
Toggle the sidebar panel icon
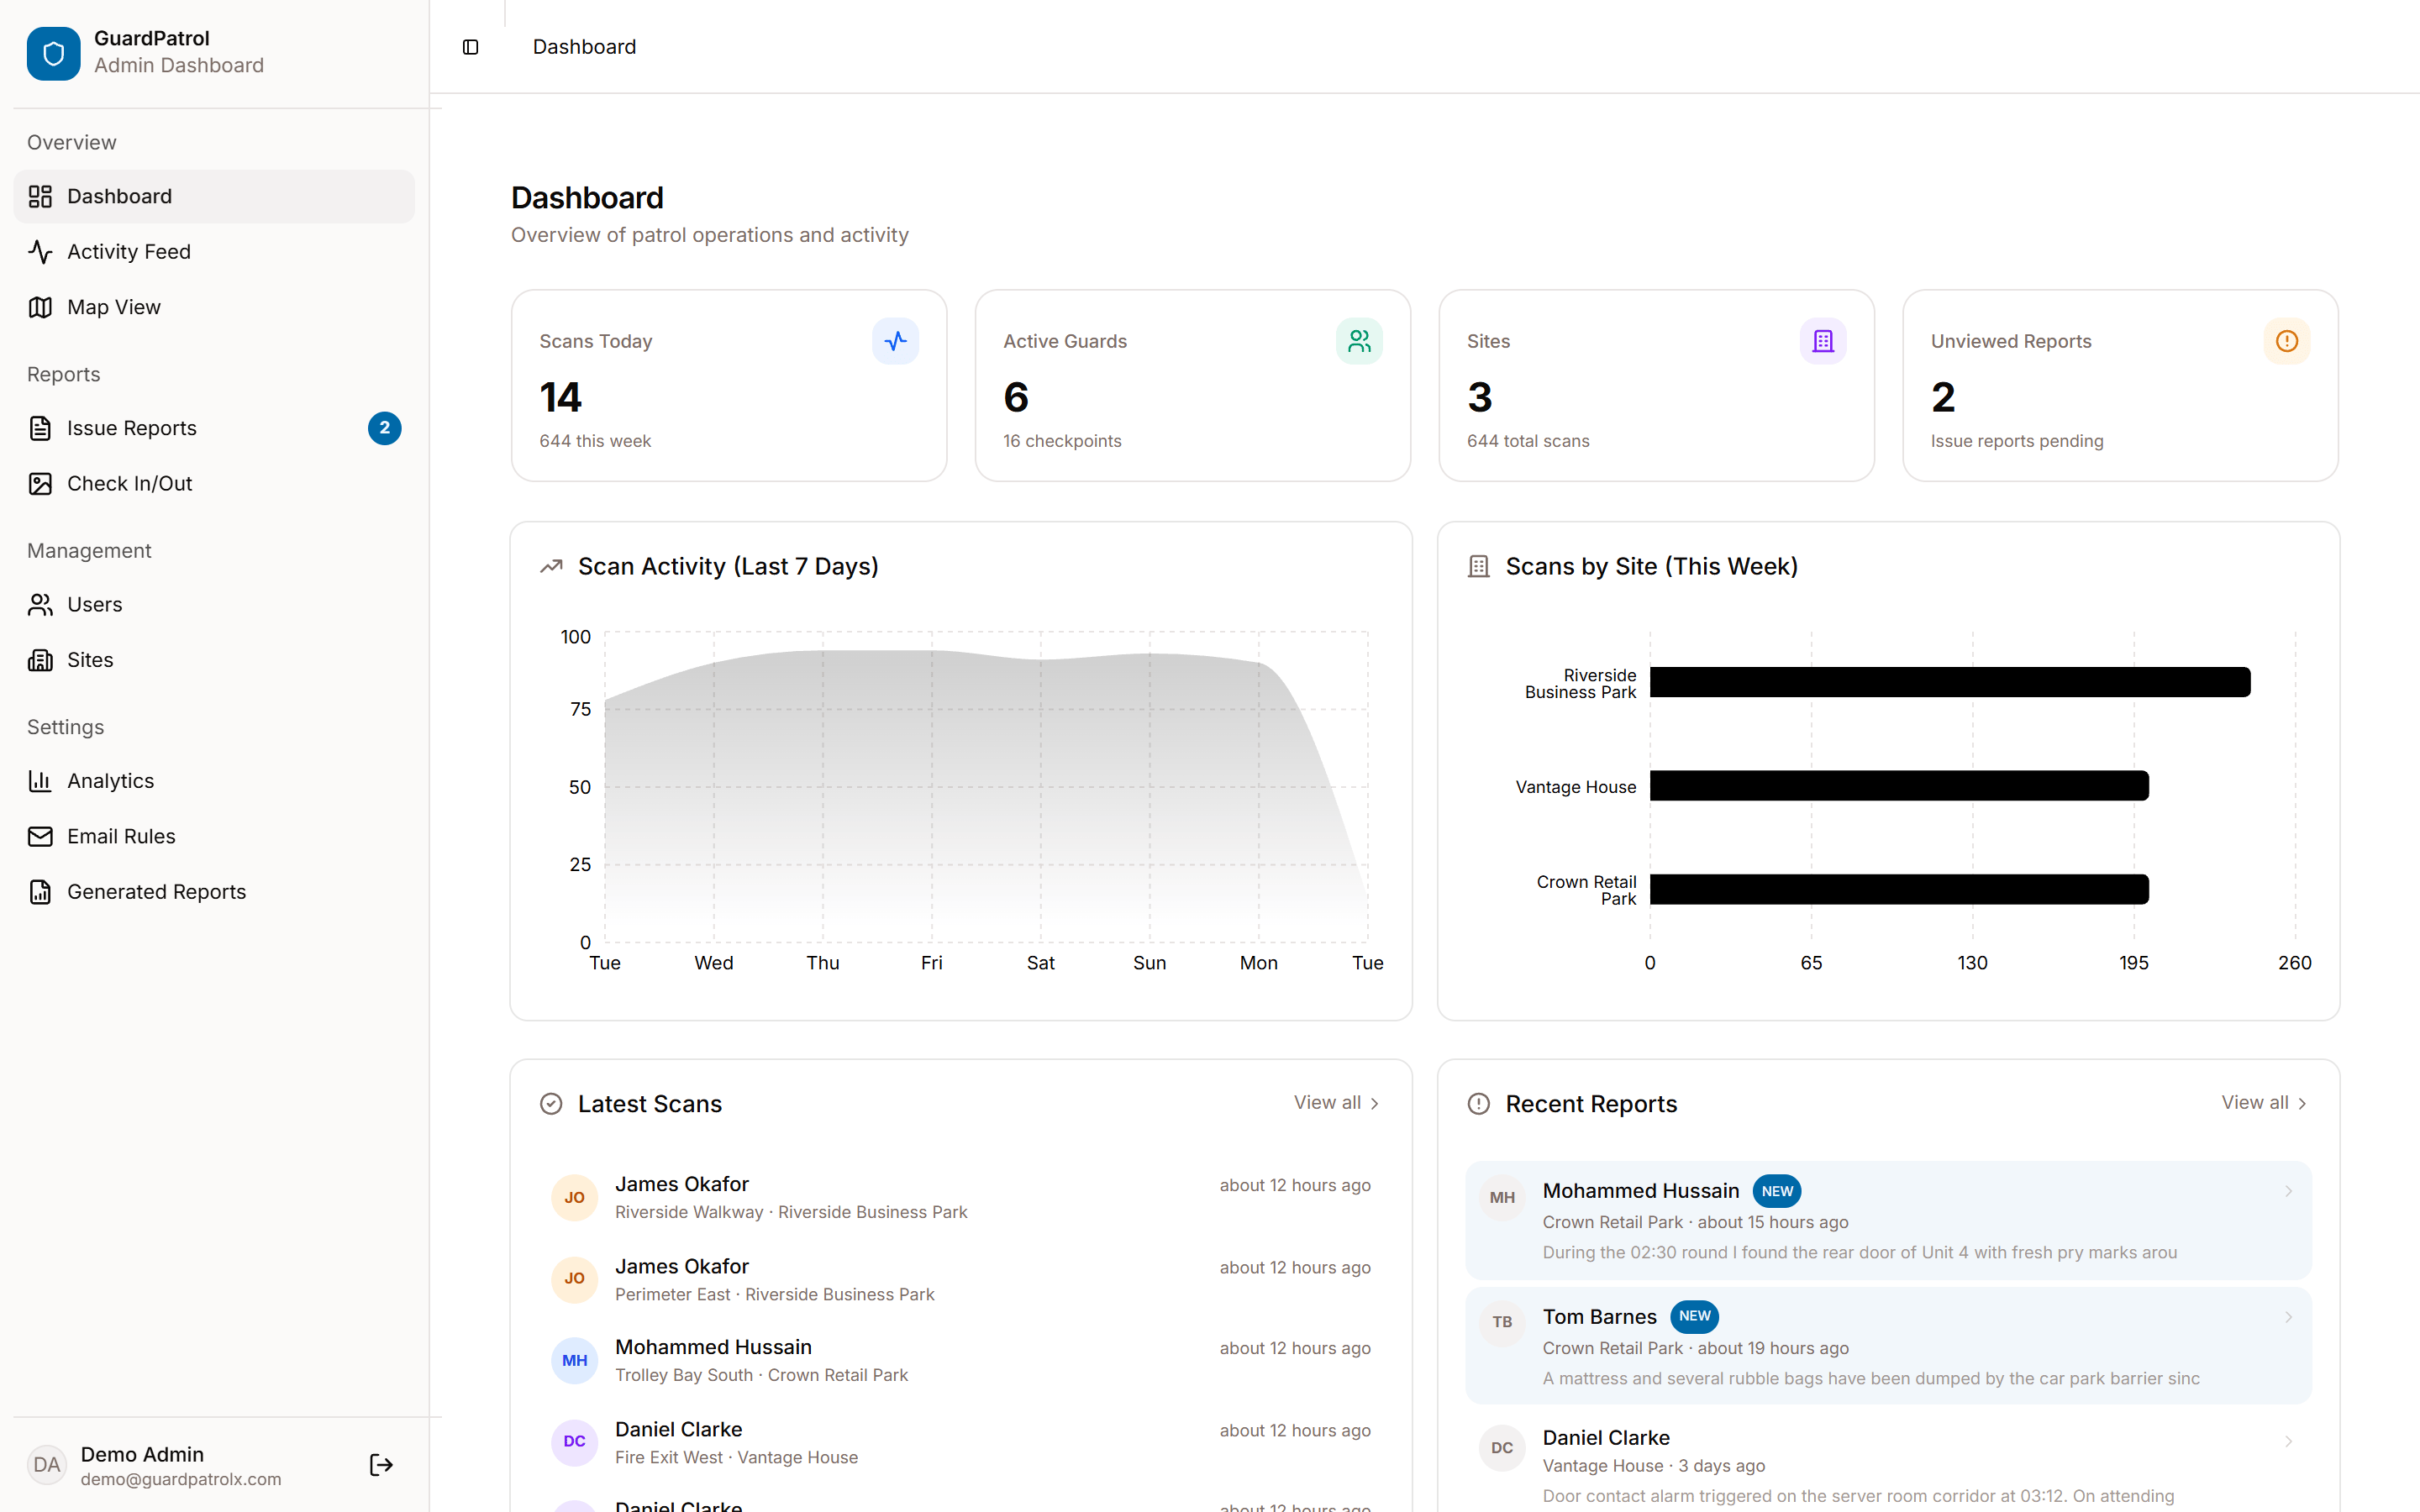471,47
